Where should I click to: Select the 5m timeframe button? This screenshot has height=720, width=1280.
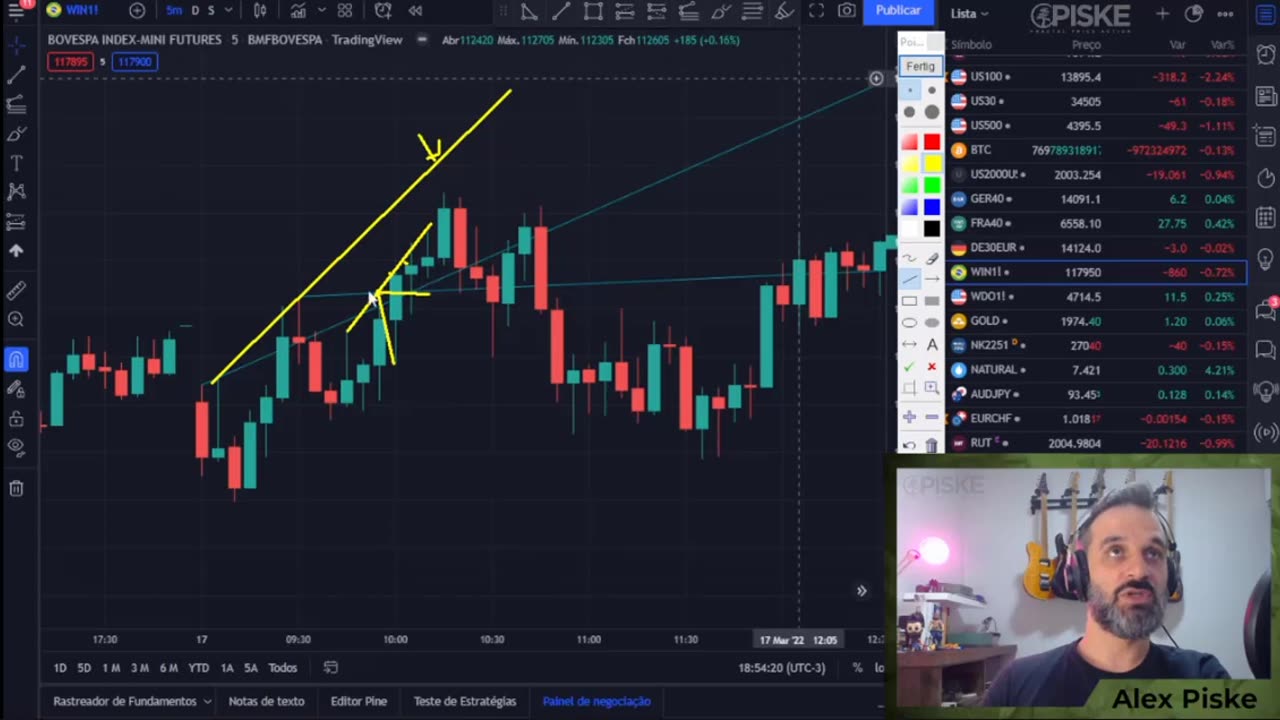[x=175, y=10]
